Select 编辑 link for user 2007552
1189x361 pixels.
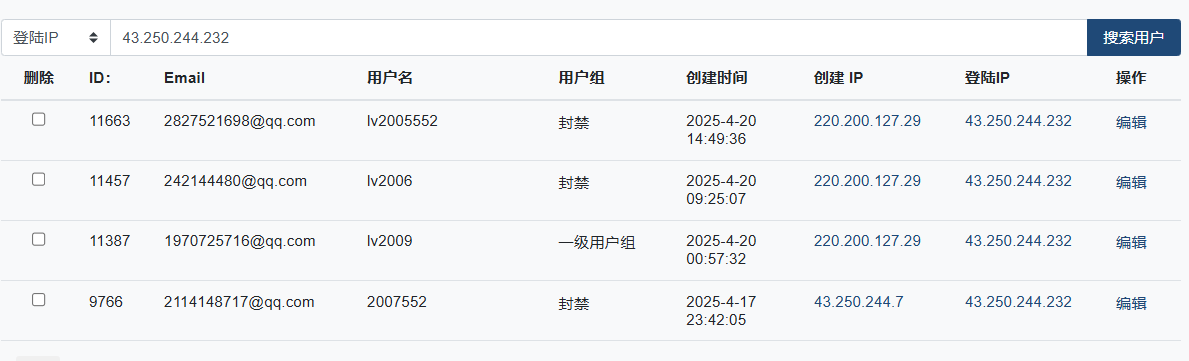1131,303
